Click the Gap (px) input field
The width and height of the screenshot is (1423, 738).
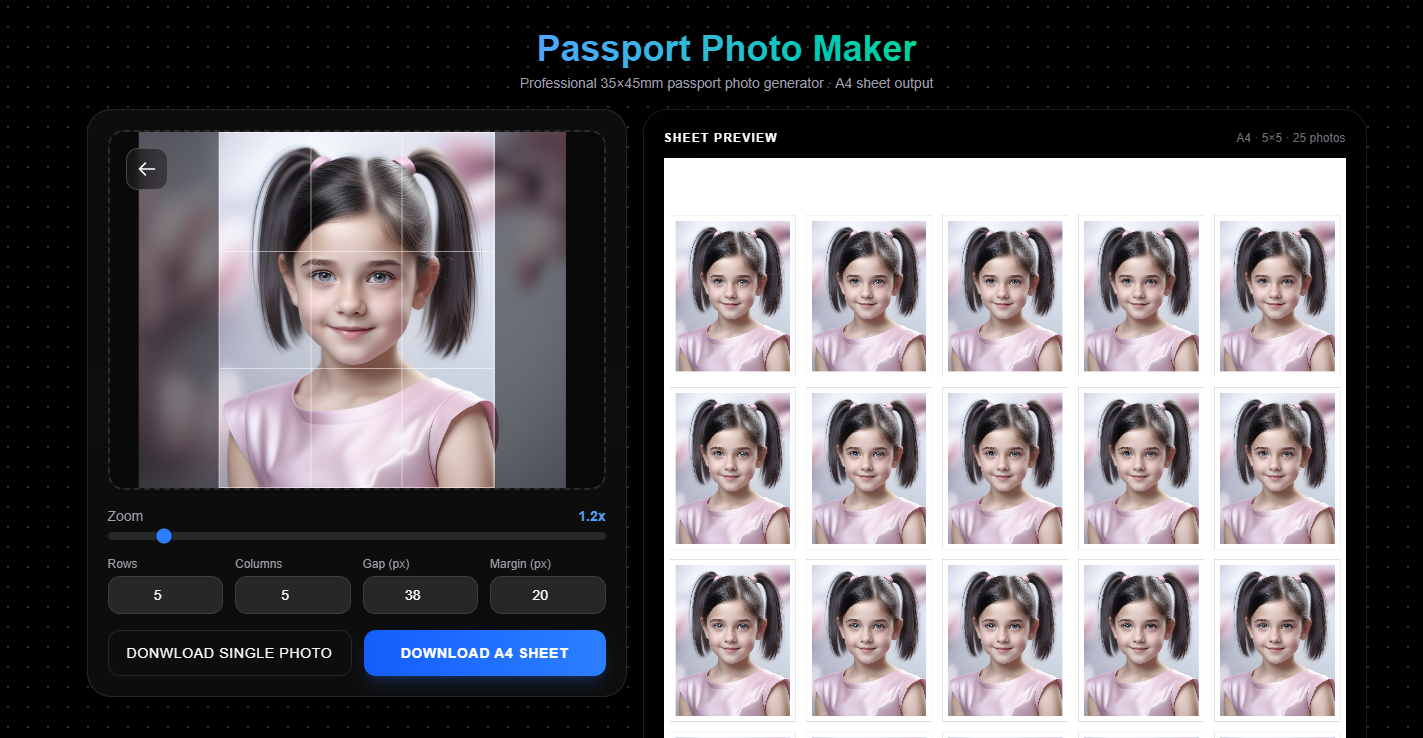[420, 594]
